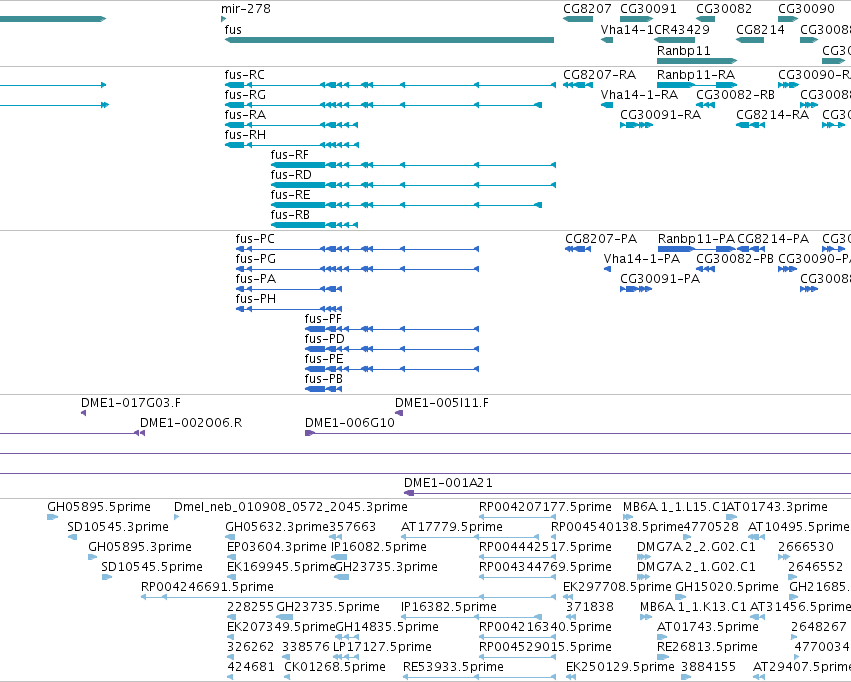Open the AT01743.5prime EST label
The width and height of the screenshot is (851, 682).
click(708, 627)
